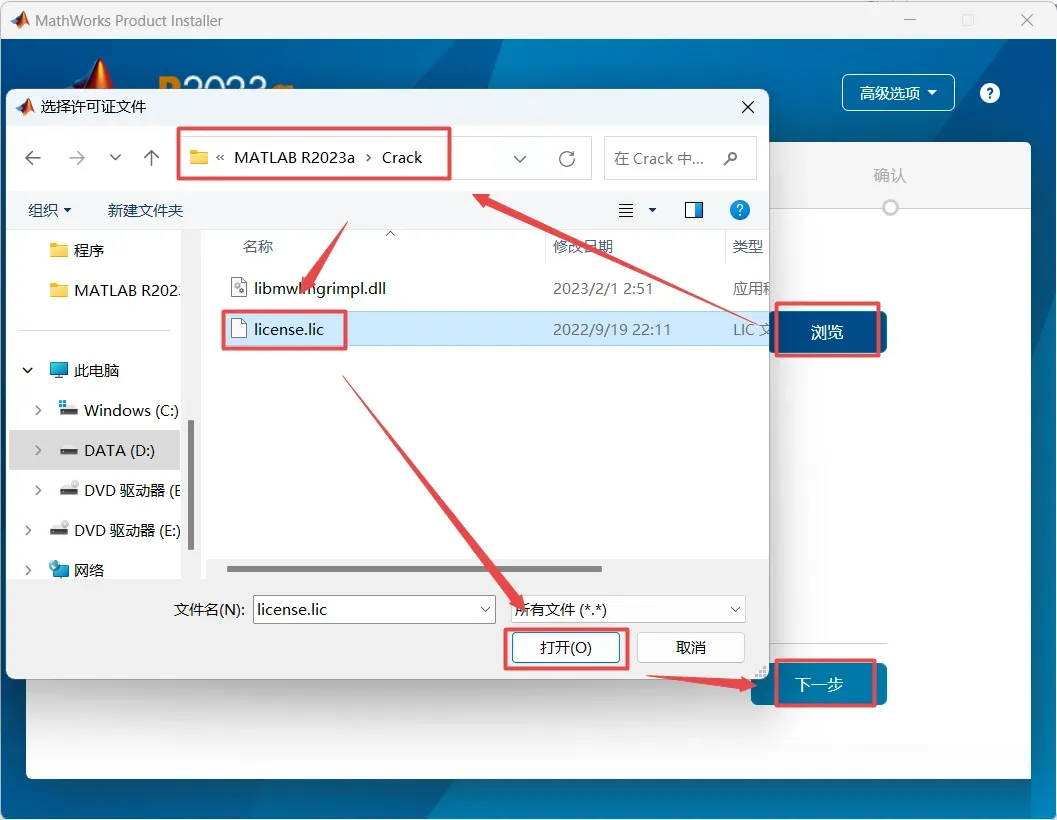Click MathWorks logo in installer title bar
1057x820 pixels.
coord(20,20)
